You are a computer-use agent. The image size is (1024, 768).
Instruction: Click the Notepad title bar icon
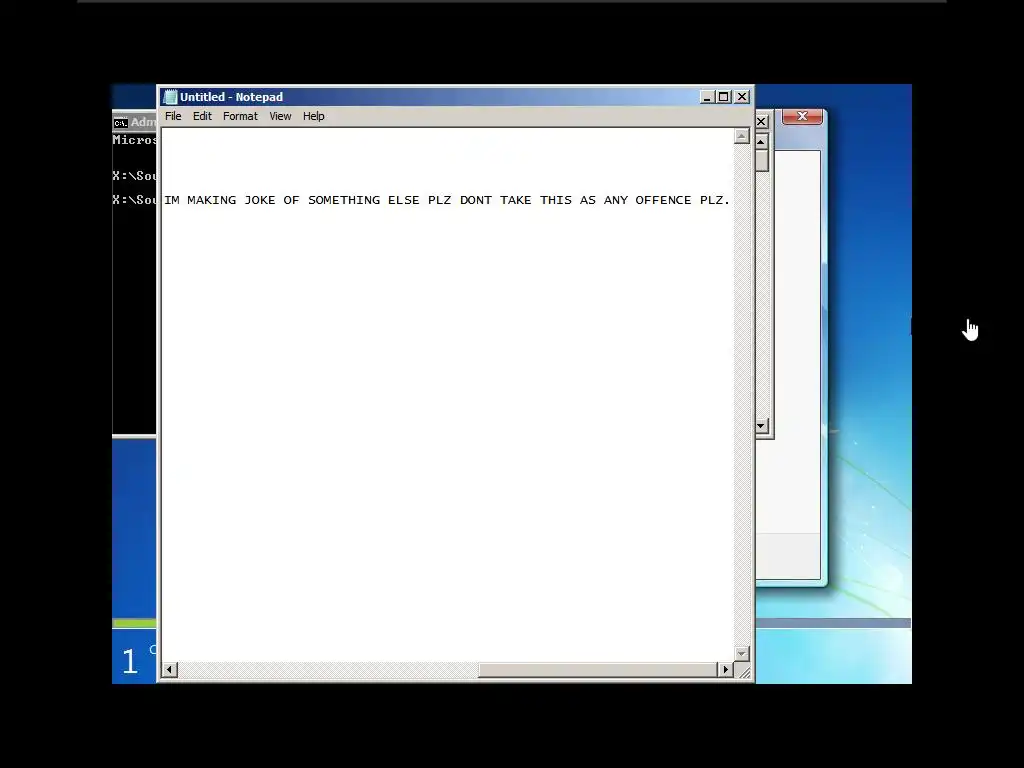[170, 97]
